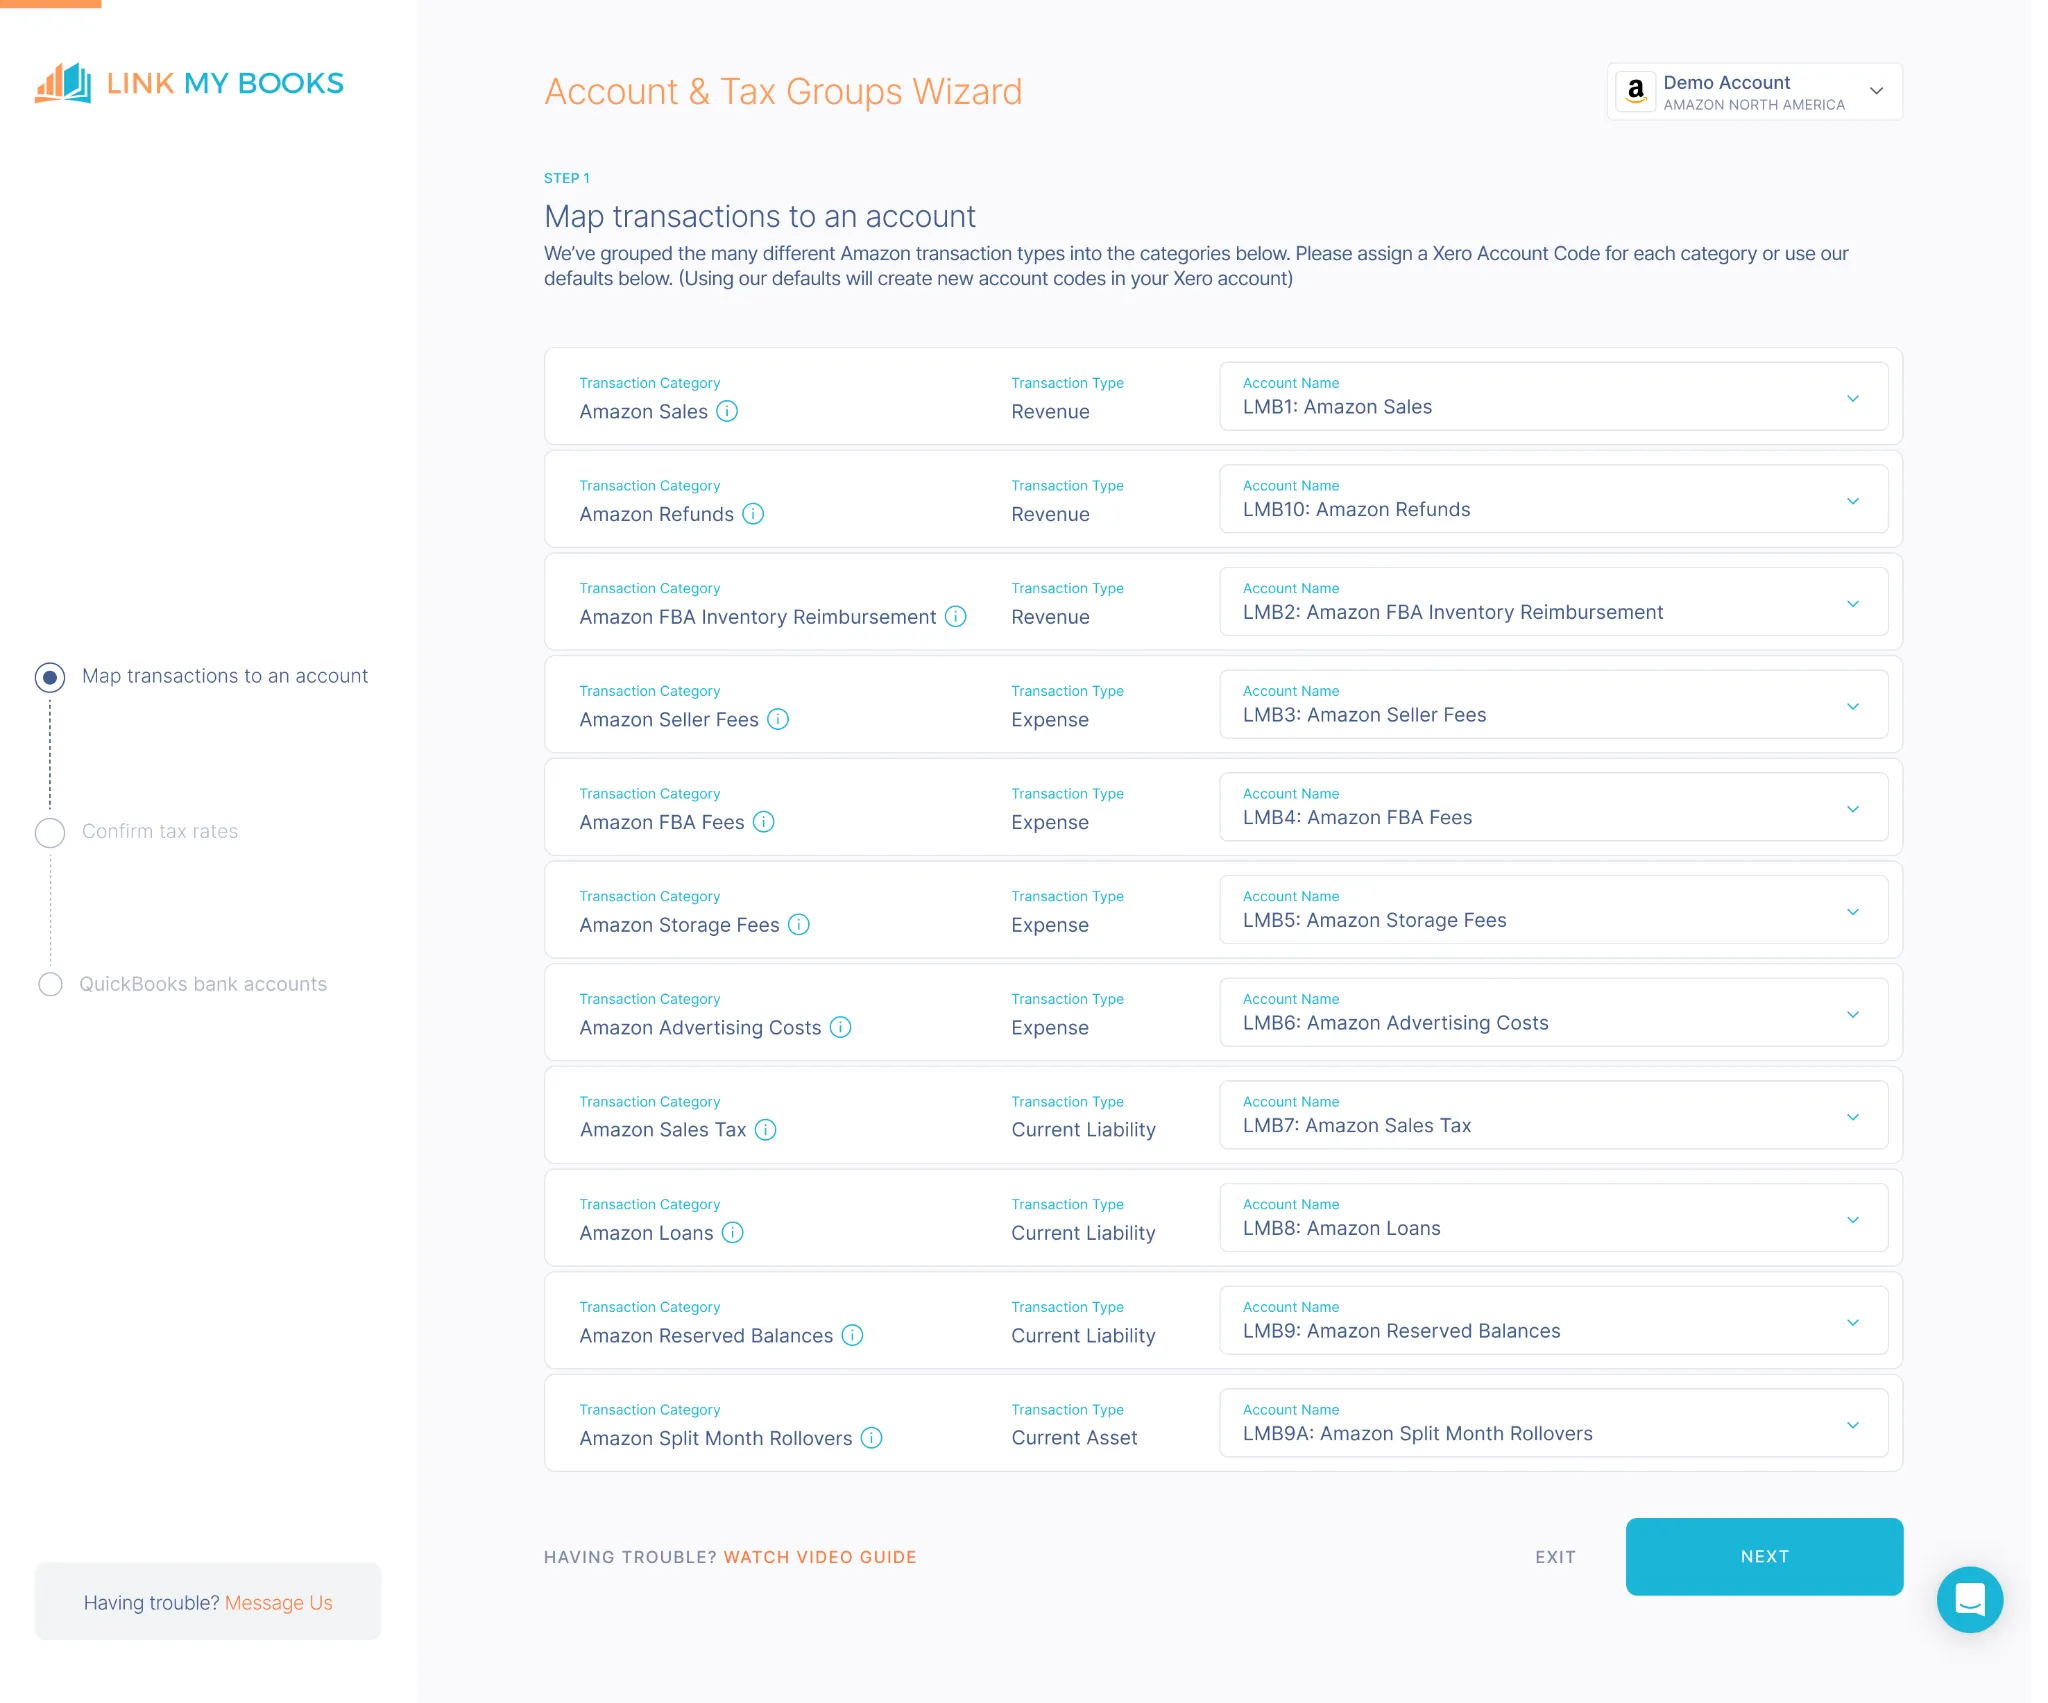
Task: Click the Account & Tax Groups Wizard title
Action: [x=783, y=92]
